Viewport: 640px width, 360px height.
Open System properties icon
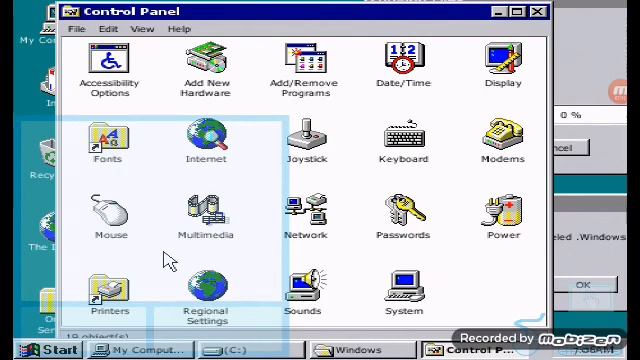click(404, 286)
